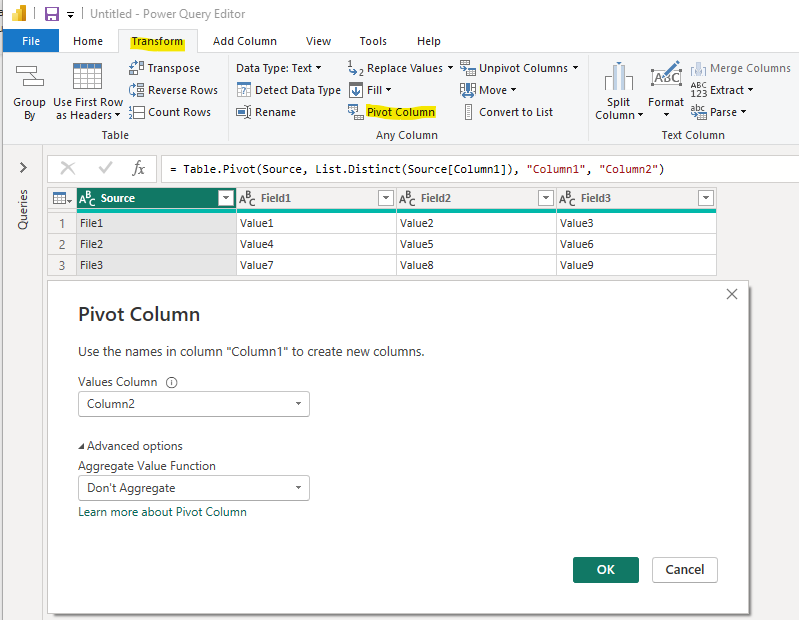The image size is (799, 620).
Task: Click Count Rows in Table group
Action: [x=170, y=112]
